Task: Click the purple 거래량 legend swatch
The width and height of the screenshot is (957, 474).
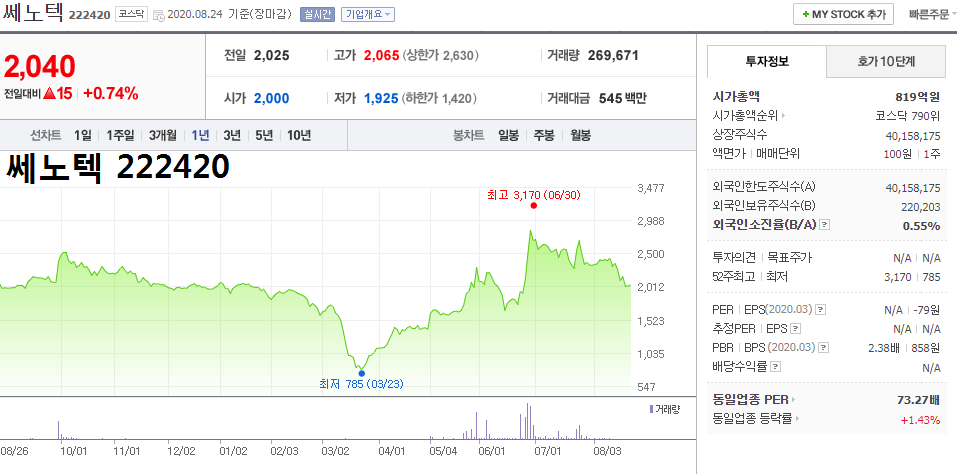Action: tap(651, 409)
